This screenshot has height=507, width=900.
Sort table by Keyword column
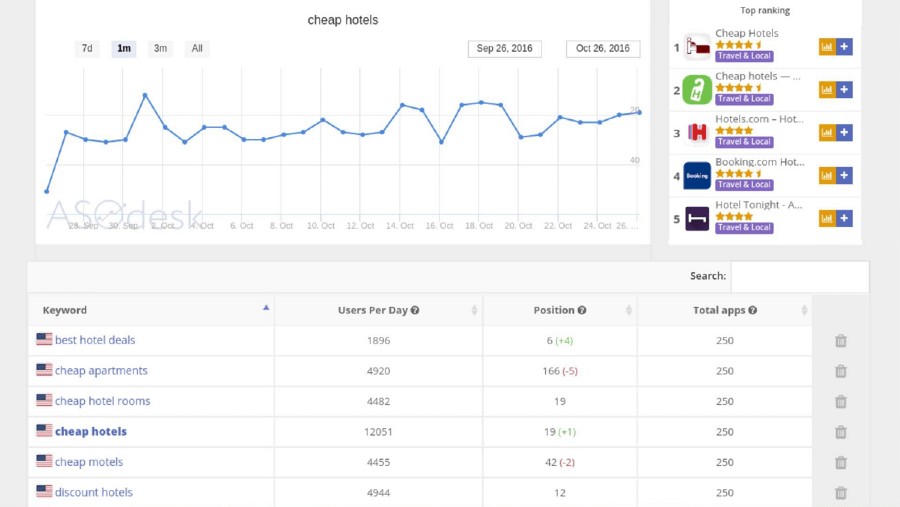point(150,310)
